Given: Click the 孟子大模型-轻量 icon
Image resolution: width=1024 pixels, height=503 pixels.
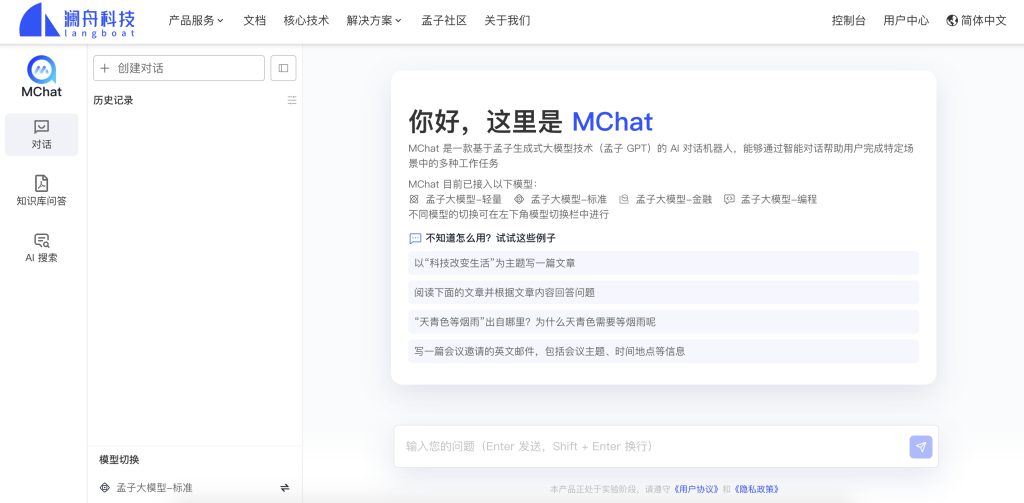Looking at the screenshot, I should [x=413, y=199].
